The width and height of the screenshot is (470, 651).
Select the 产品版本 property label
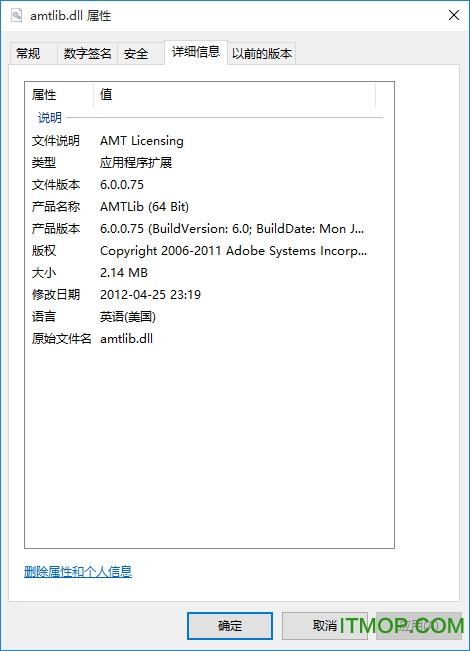[56, 229]
